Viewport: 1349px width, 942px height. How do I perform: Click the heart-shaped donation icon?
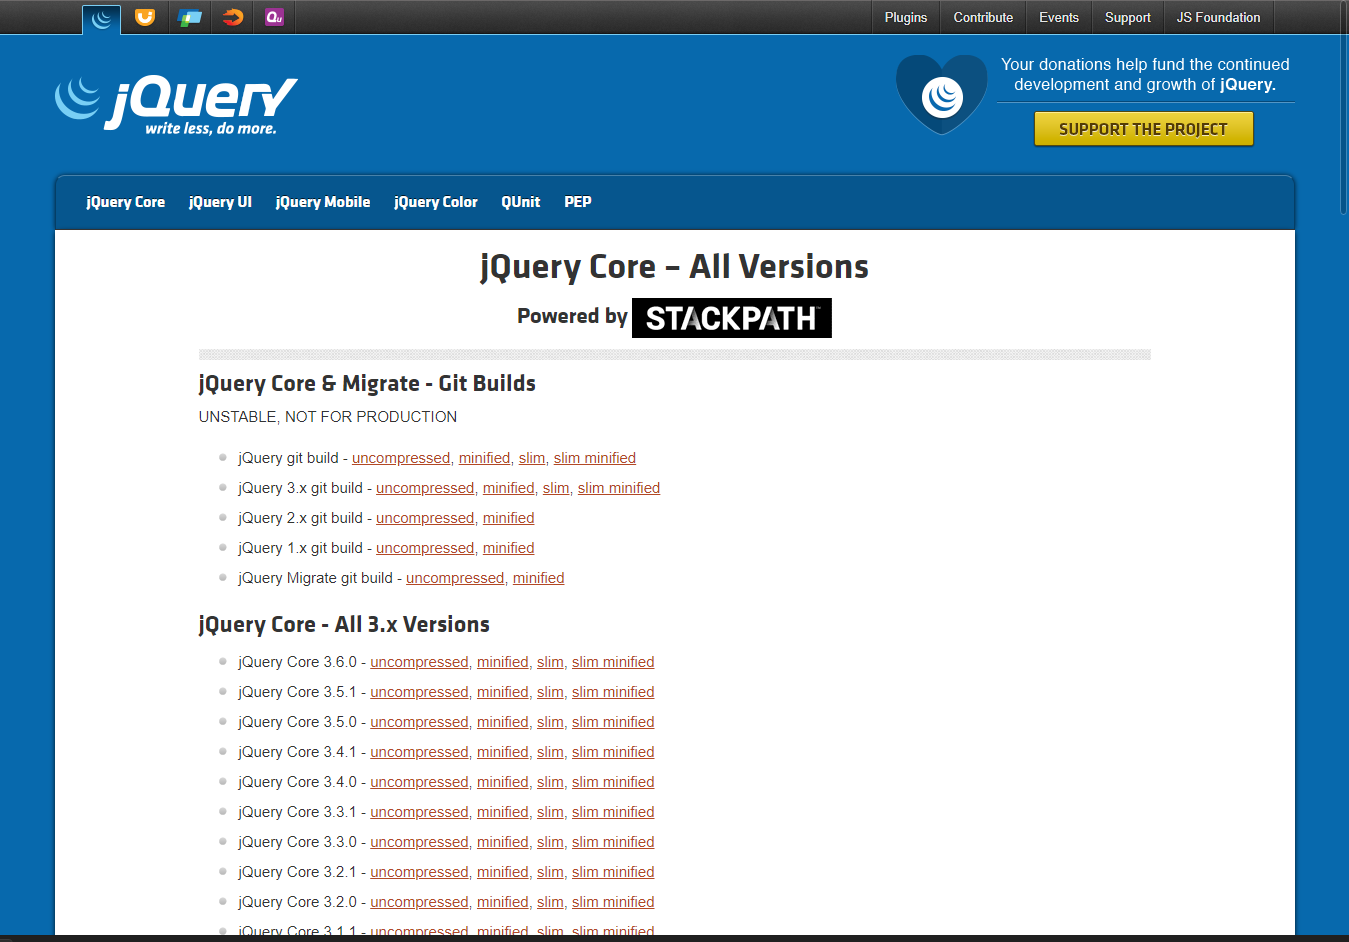942,95
